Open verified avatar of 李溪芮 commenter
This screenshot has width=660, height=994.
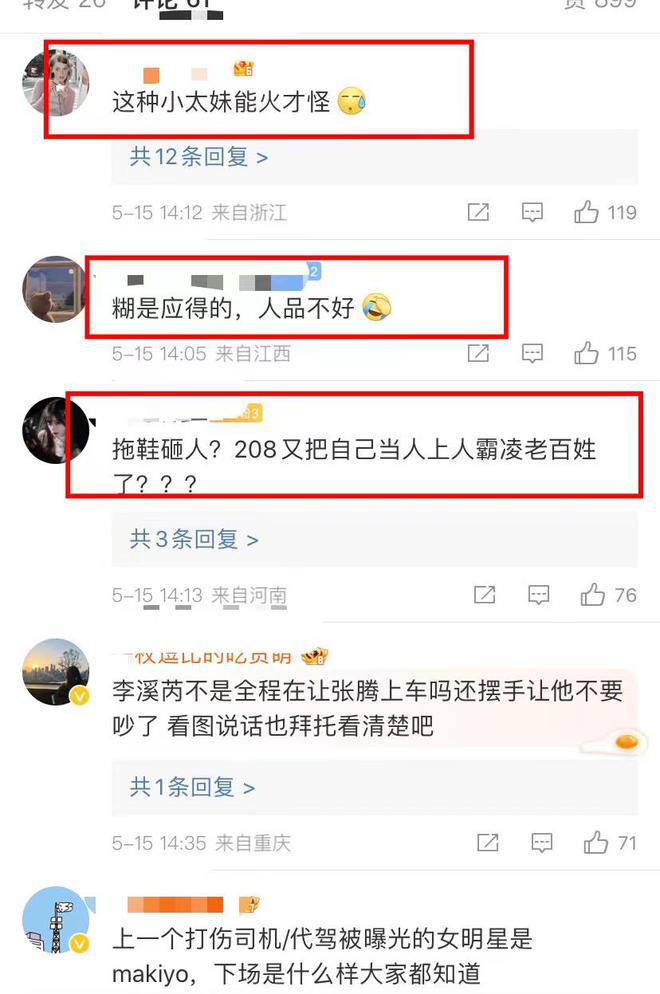pyautogui.click(x=56, y=672)
